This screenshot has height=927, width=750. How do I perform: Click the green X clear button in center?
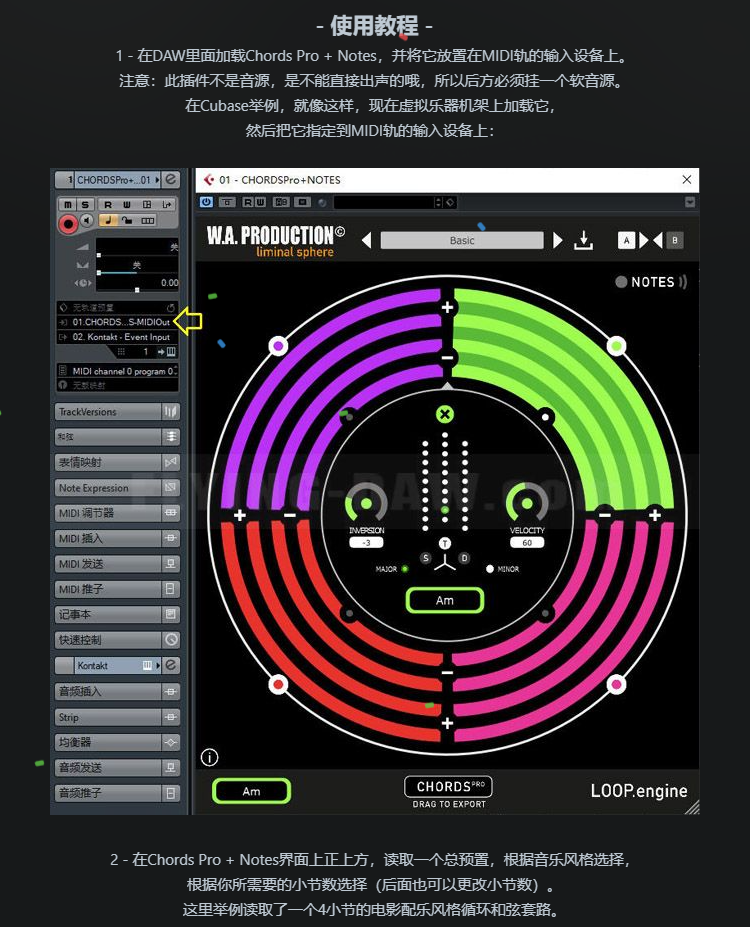445,414
